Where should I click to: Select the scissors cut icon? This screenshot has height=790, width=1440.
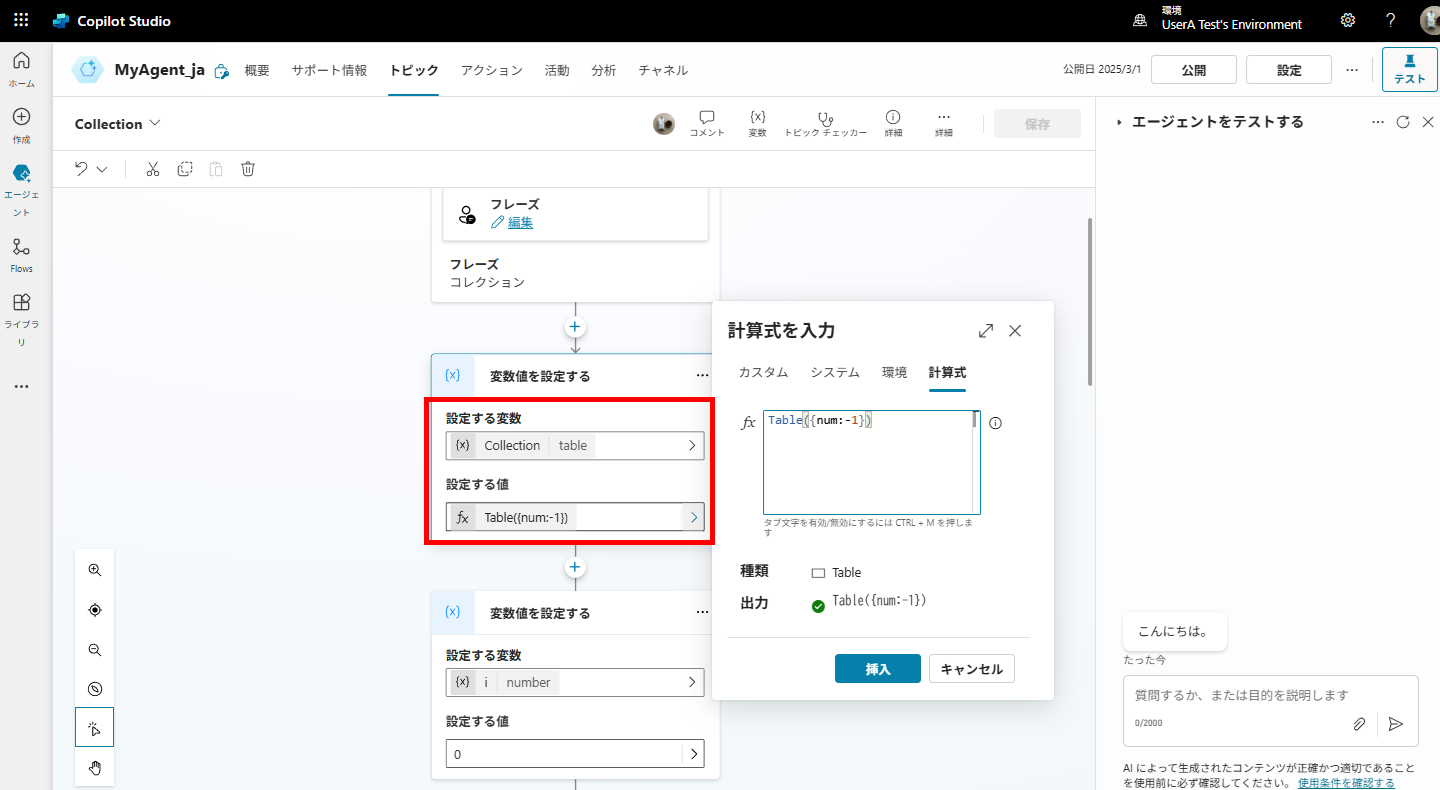pyautogui.click(x=152, y=169)
